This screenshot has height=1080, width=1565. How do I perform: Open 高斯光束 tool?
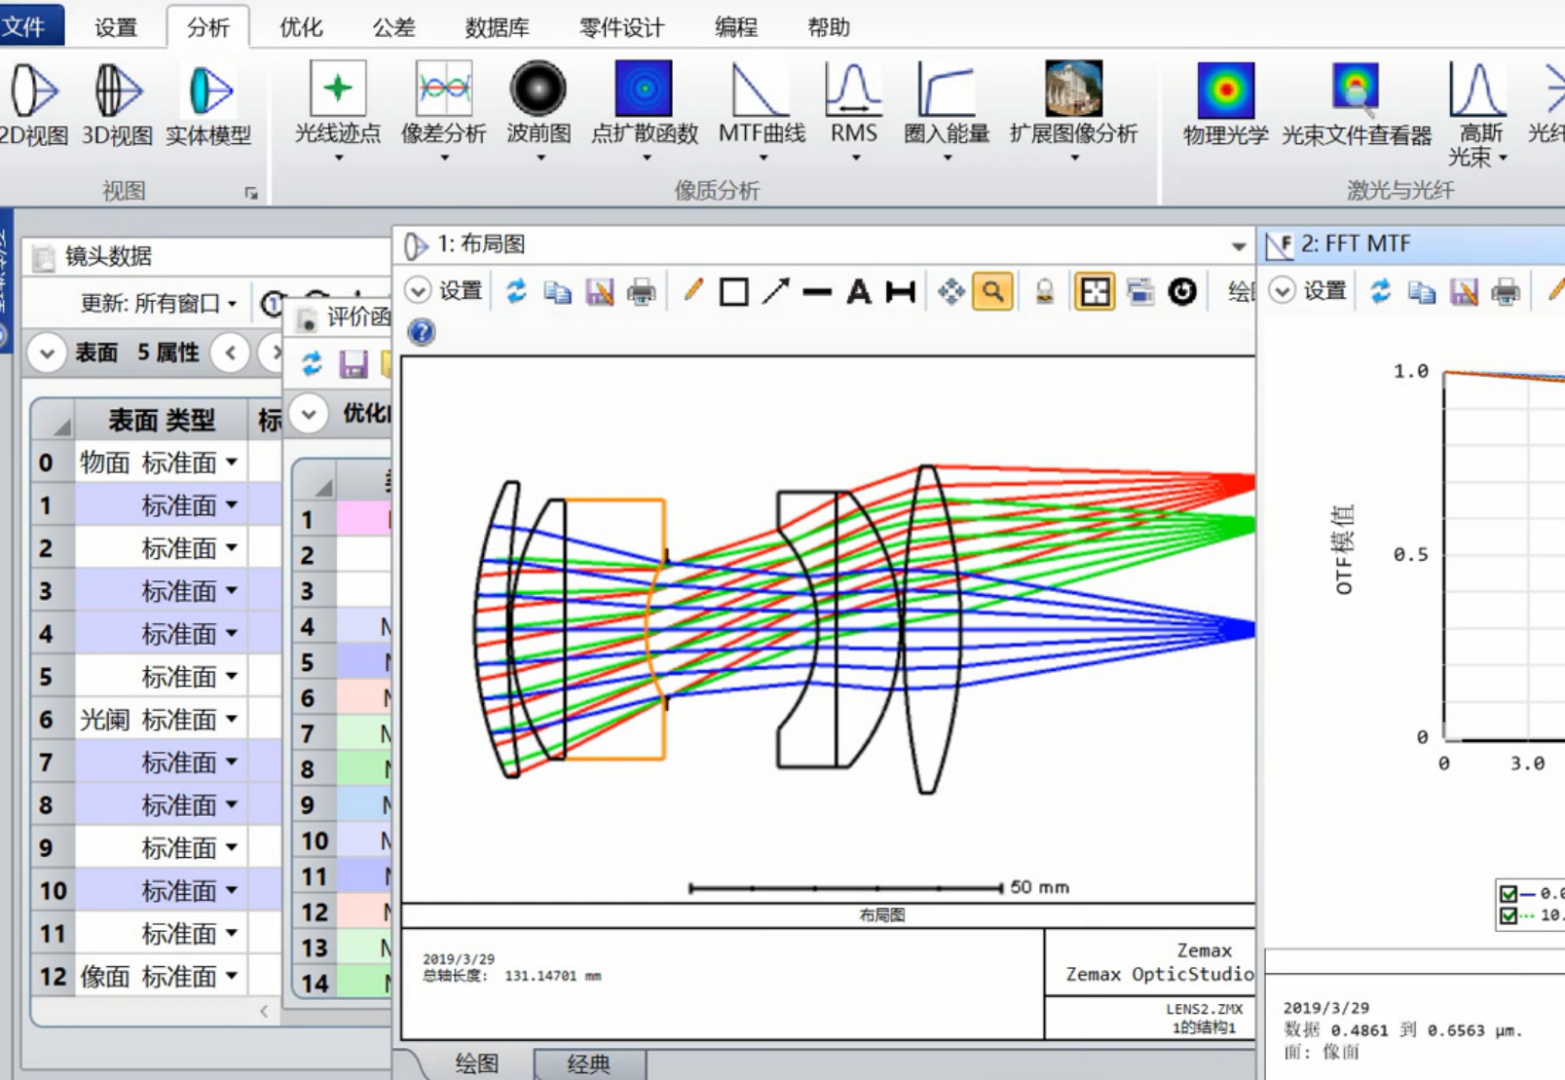(1478, 114)
